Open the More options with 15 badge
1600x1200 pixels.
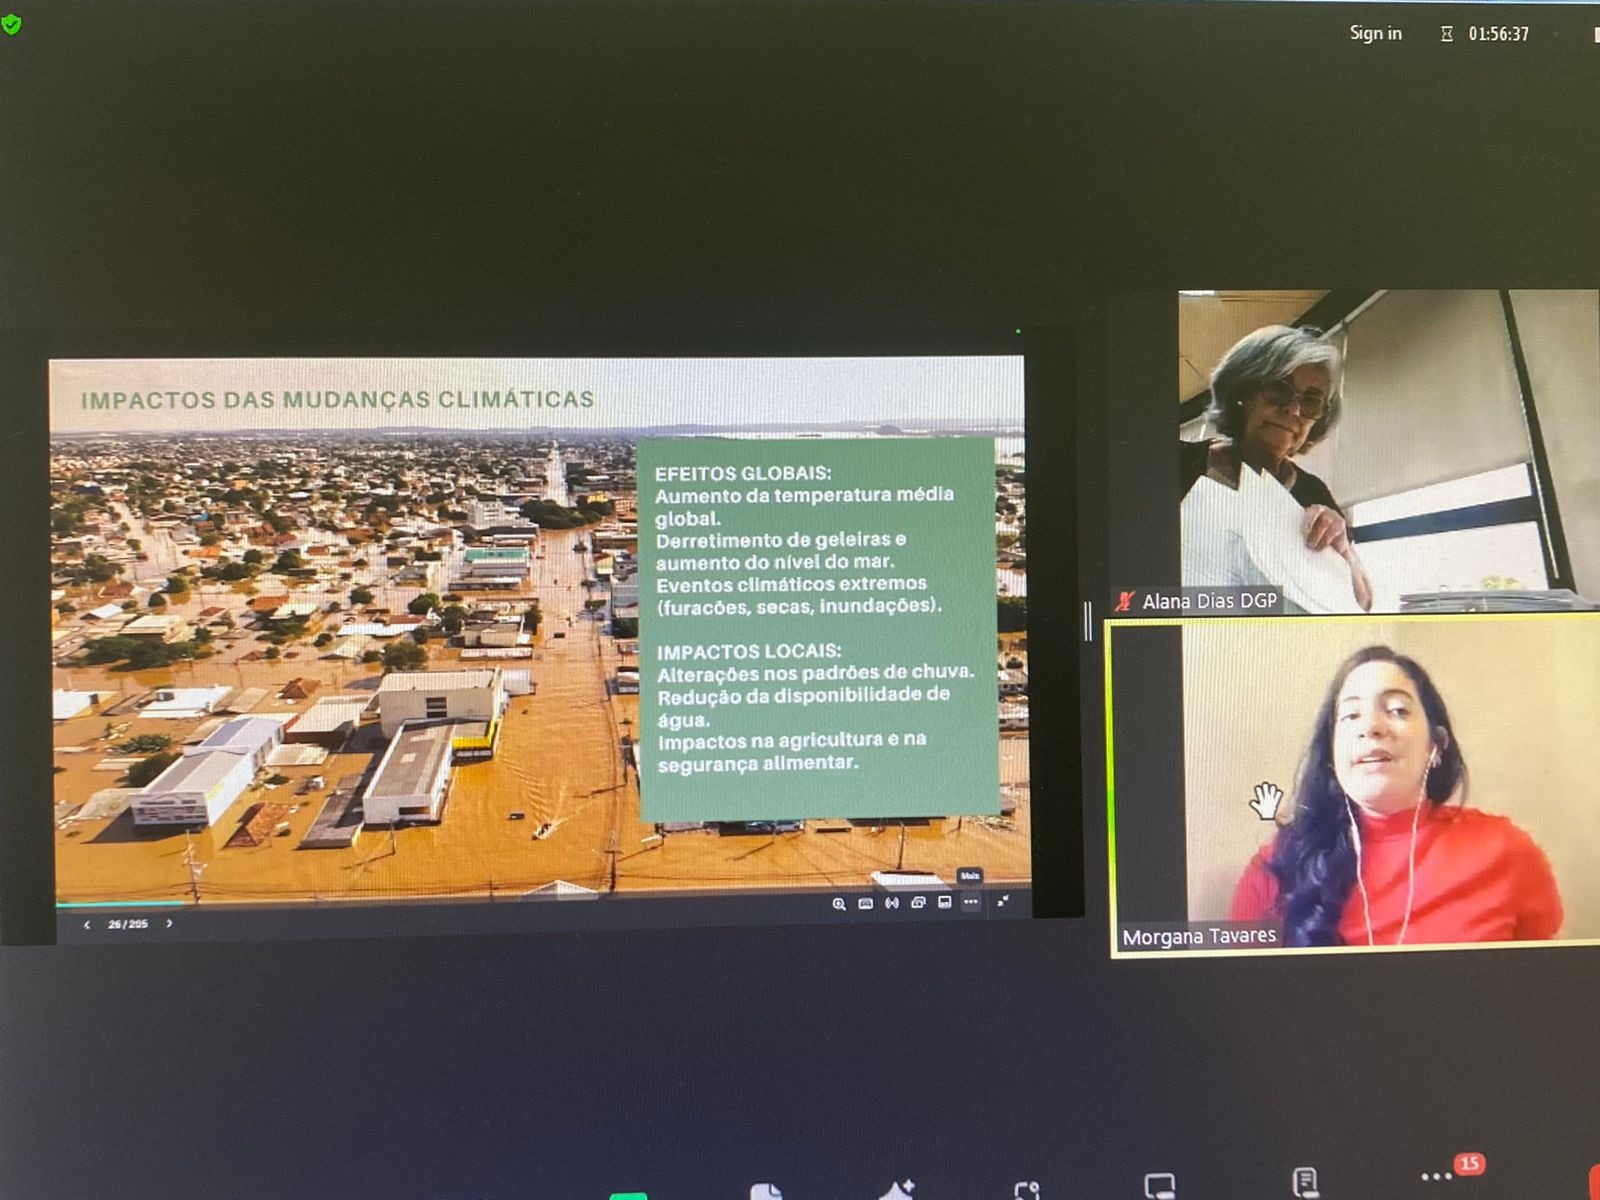click(x=1437, y=1177)
